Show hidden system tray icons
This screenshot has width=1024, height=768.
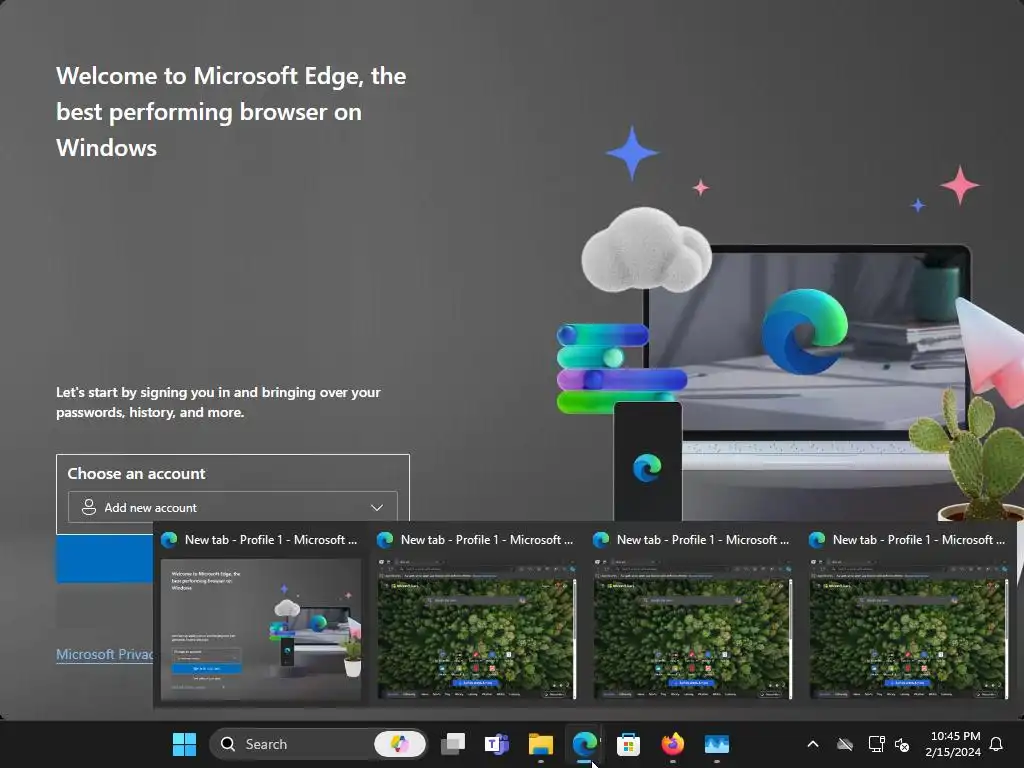[x=813, y=744]
